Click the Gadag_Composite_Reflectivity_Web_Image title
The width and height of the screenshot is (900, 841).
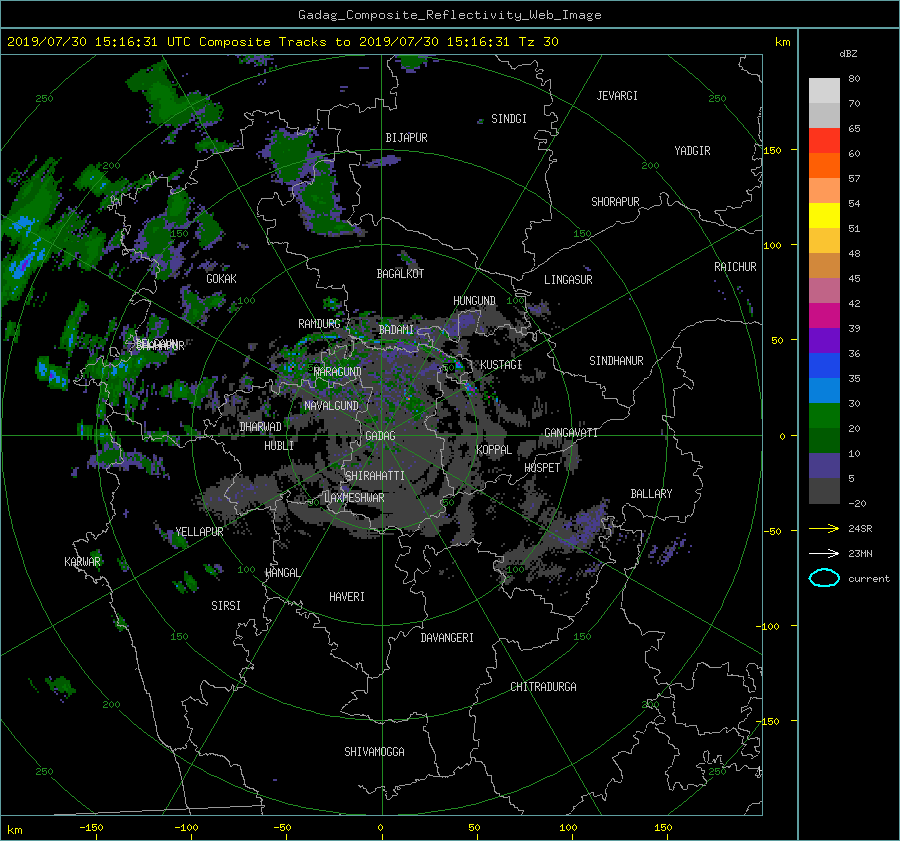[449, 15]
